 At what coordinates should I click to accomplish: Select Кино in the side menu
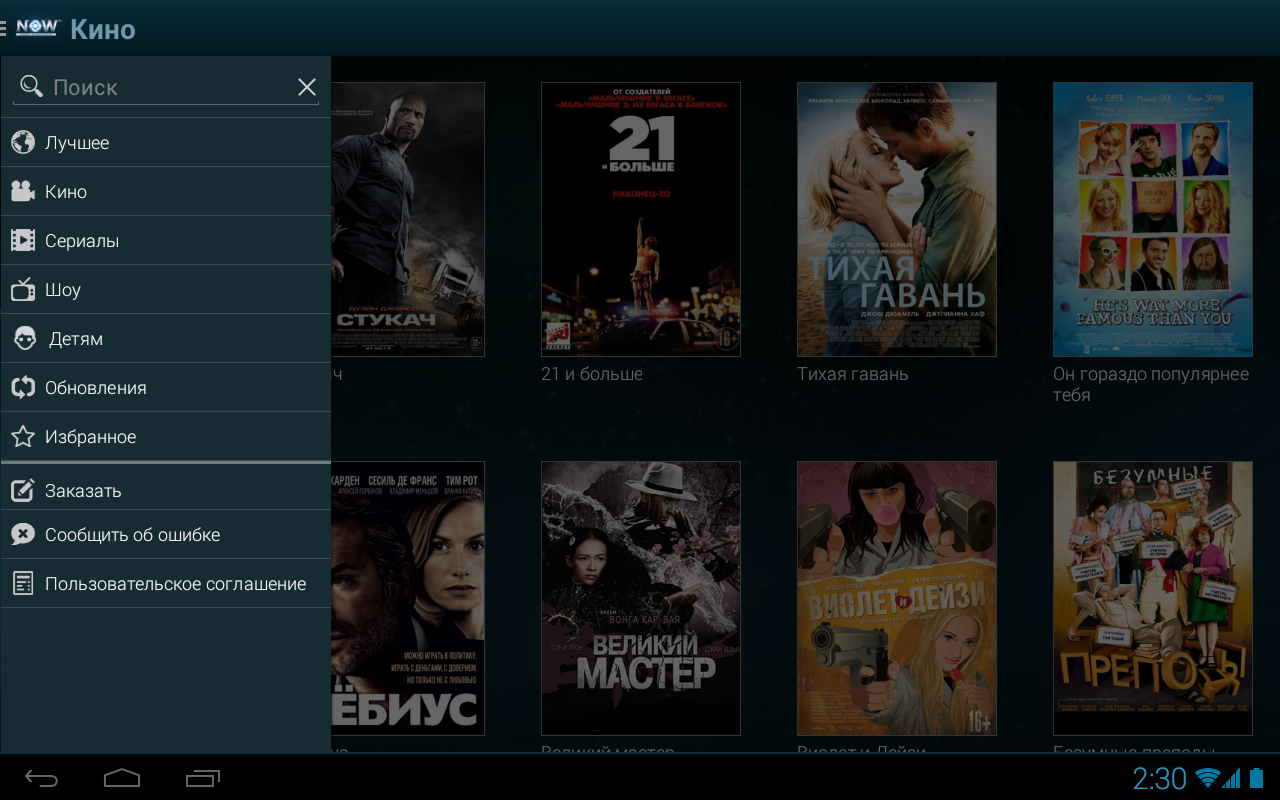166,191
